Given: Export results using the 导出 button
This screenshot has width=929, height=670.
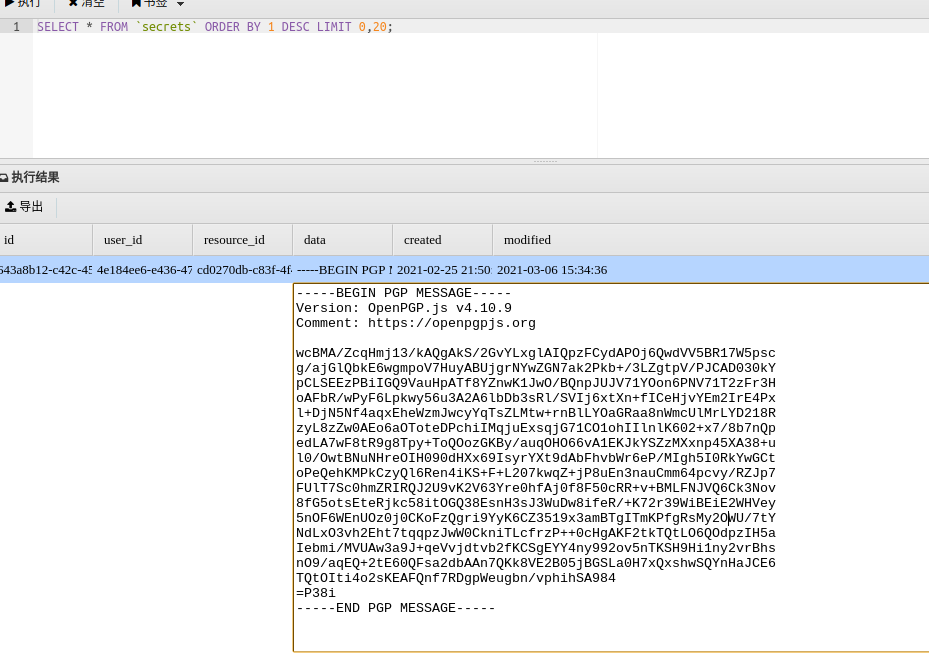Looking at the screenshot, I should coord(24,207).
